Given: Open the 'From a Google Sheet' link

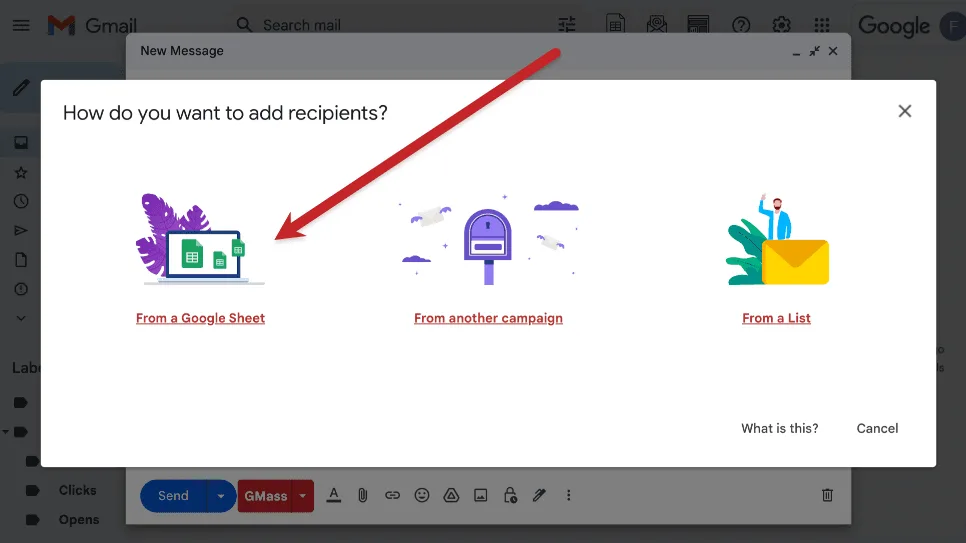Looking at the screenshot, I should tap(200, 318).
